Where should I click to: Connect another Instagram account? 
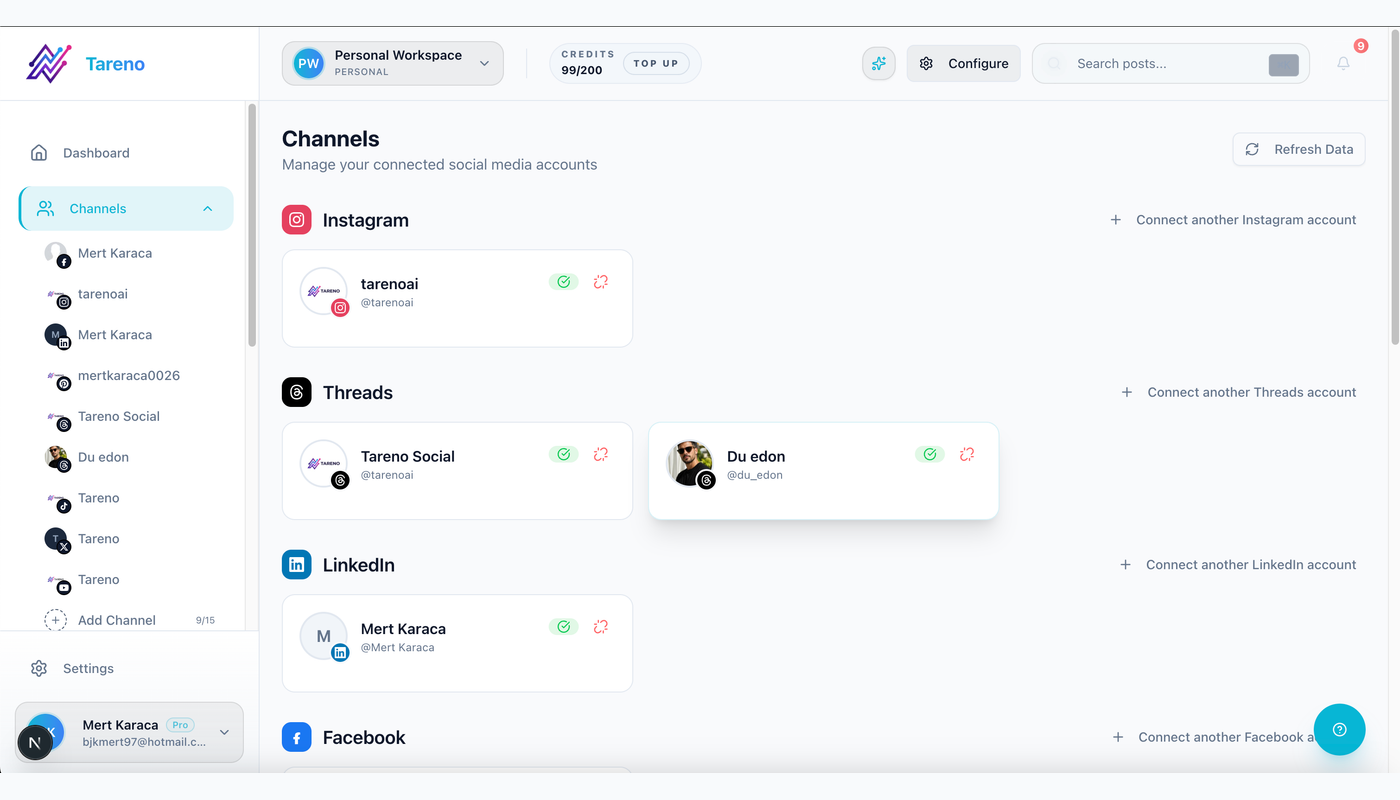(x=1233, y=220)
